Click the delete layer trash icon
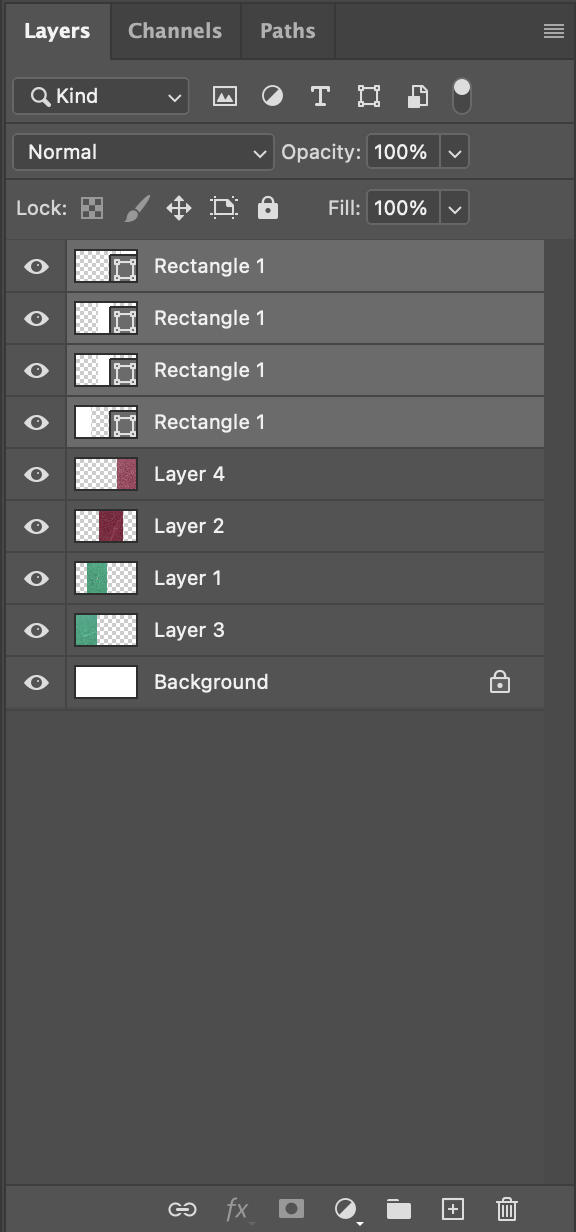Viewport: 576px width, 1232px height. pos(507,1208)
